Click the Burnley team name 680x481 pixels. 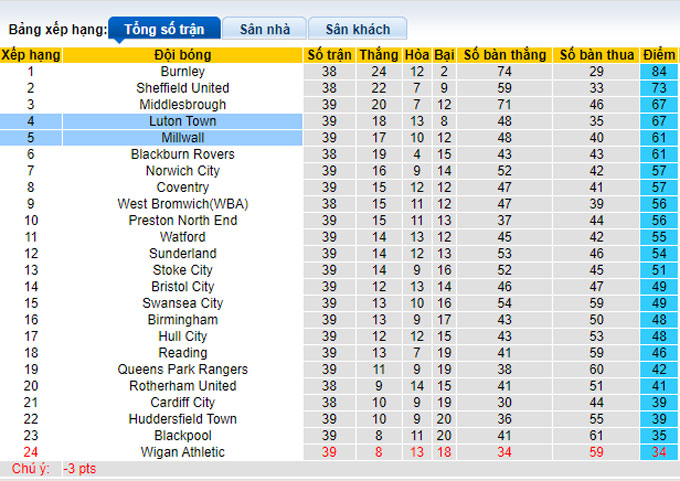182,72
